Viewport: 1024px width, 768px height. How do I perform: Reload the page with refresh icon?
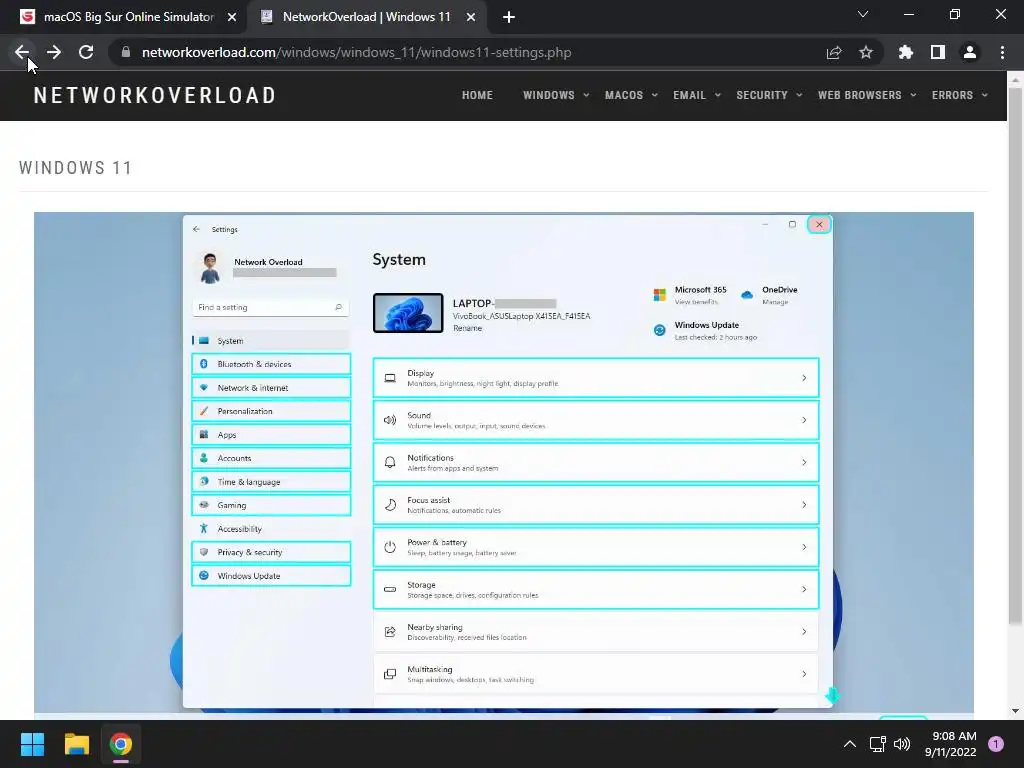tap(86, 52)
